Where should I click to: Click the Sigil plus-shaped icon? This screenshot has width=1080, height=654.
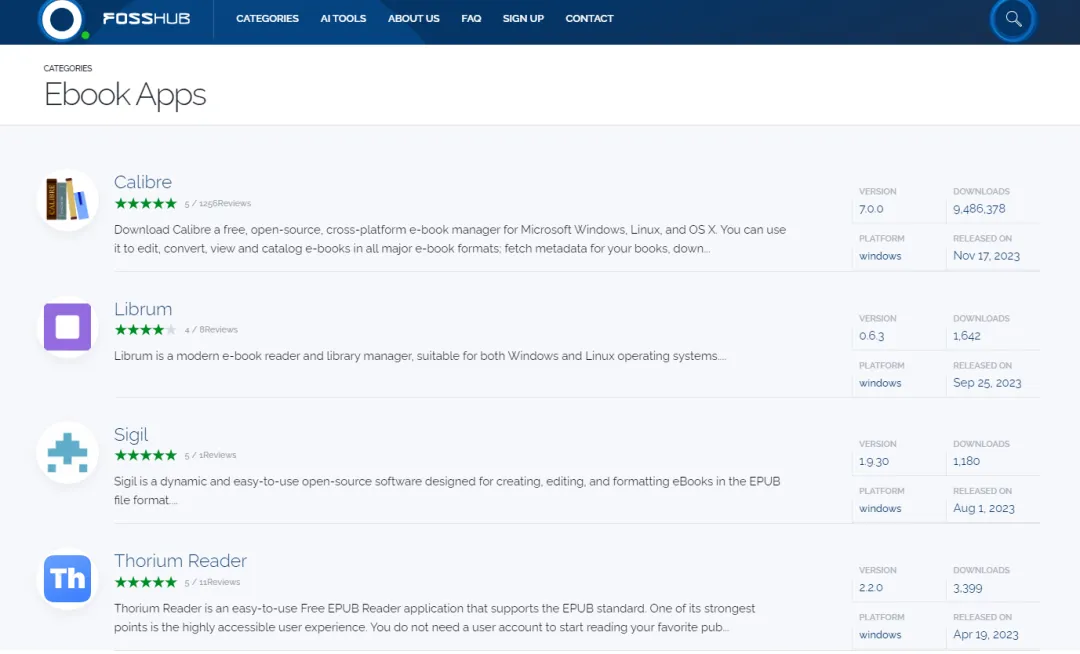68,452
